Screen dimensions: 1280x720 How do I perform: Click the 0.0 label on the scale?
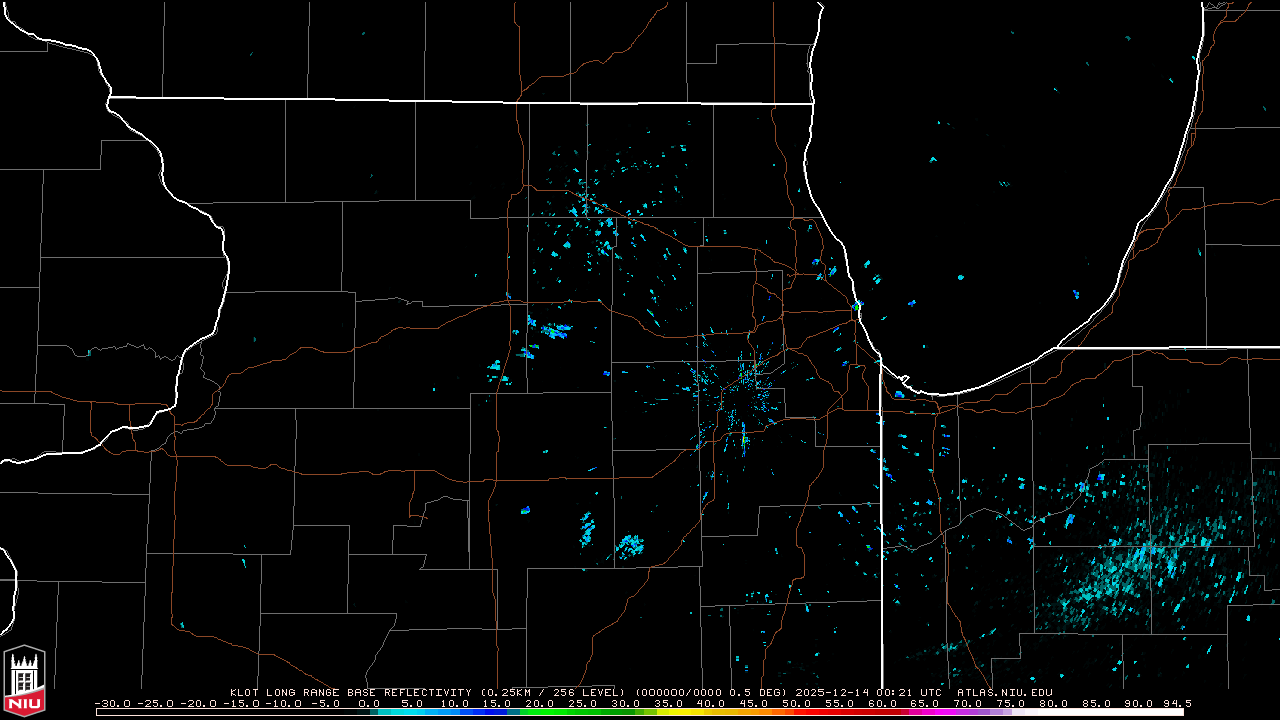tap(369, 703)
